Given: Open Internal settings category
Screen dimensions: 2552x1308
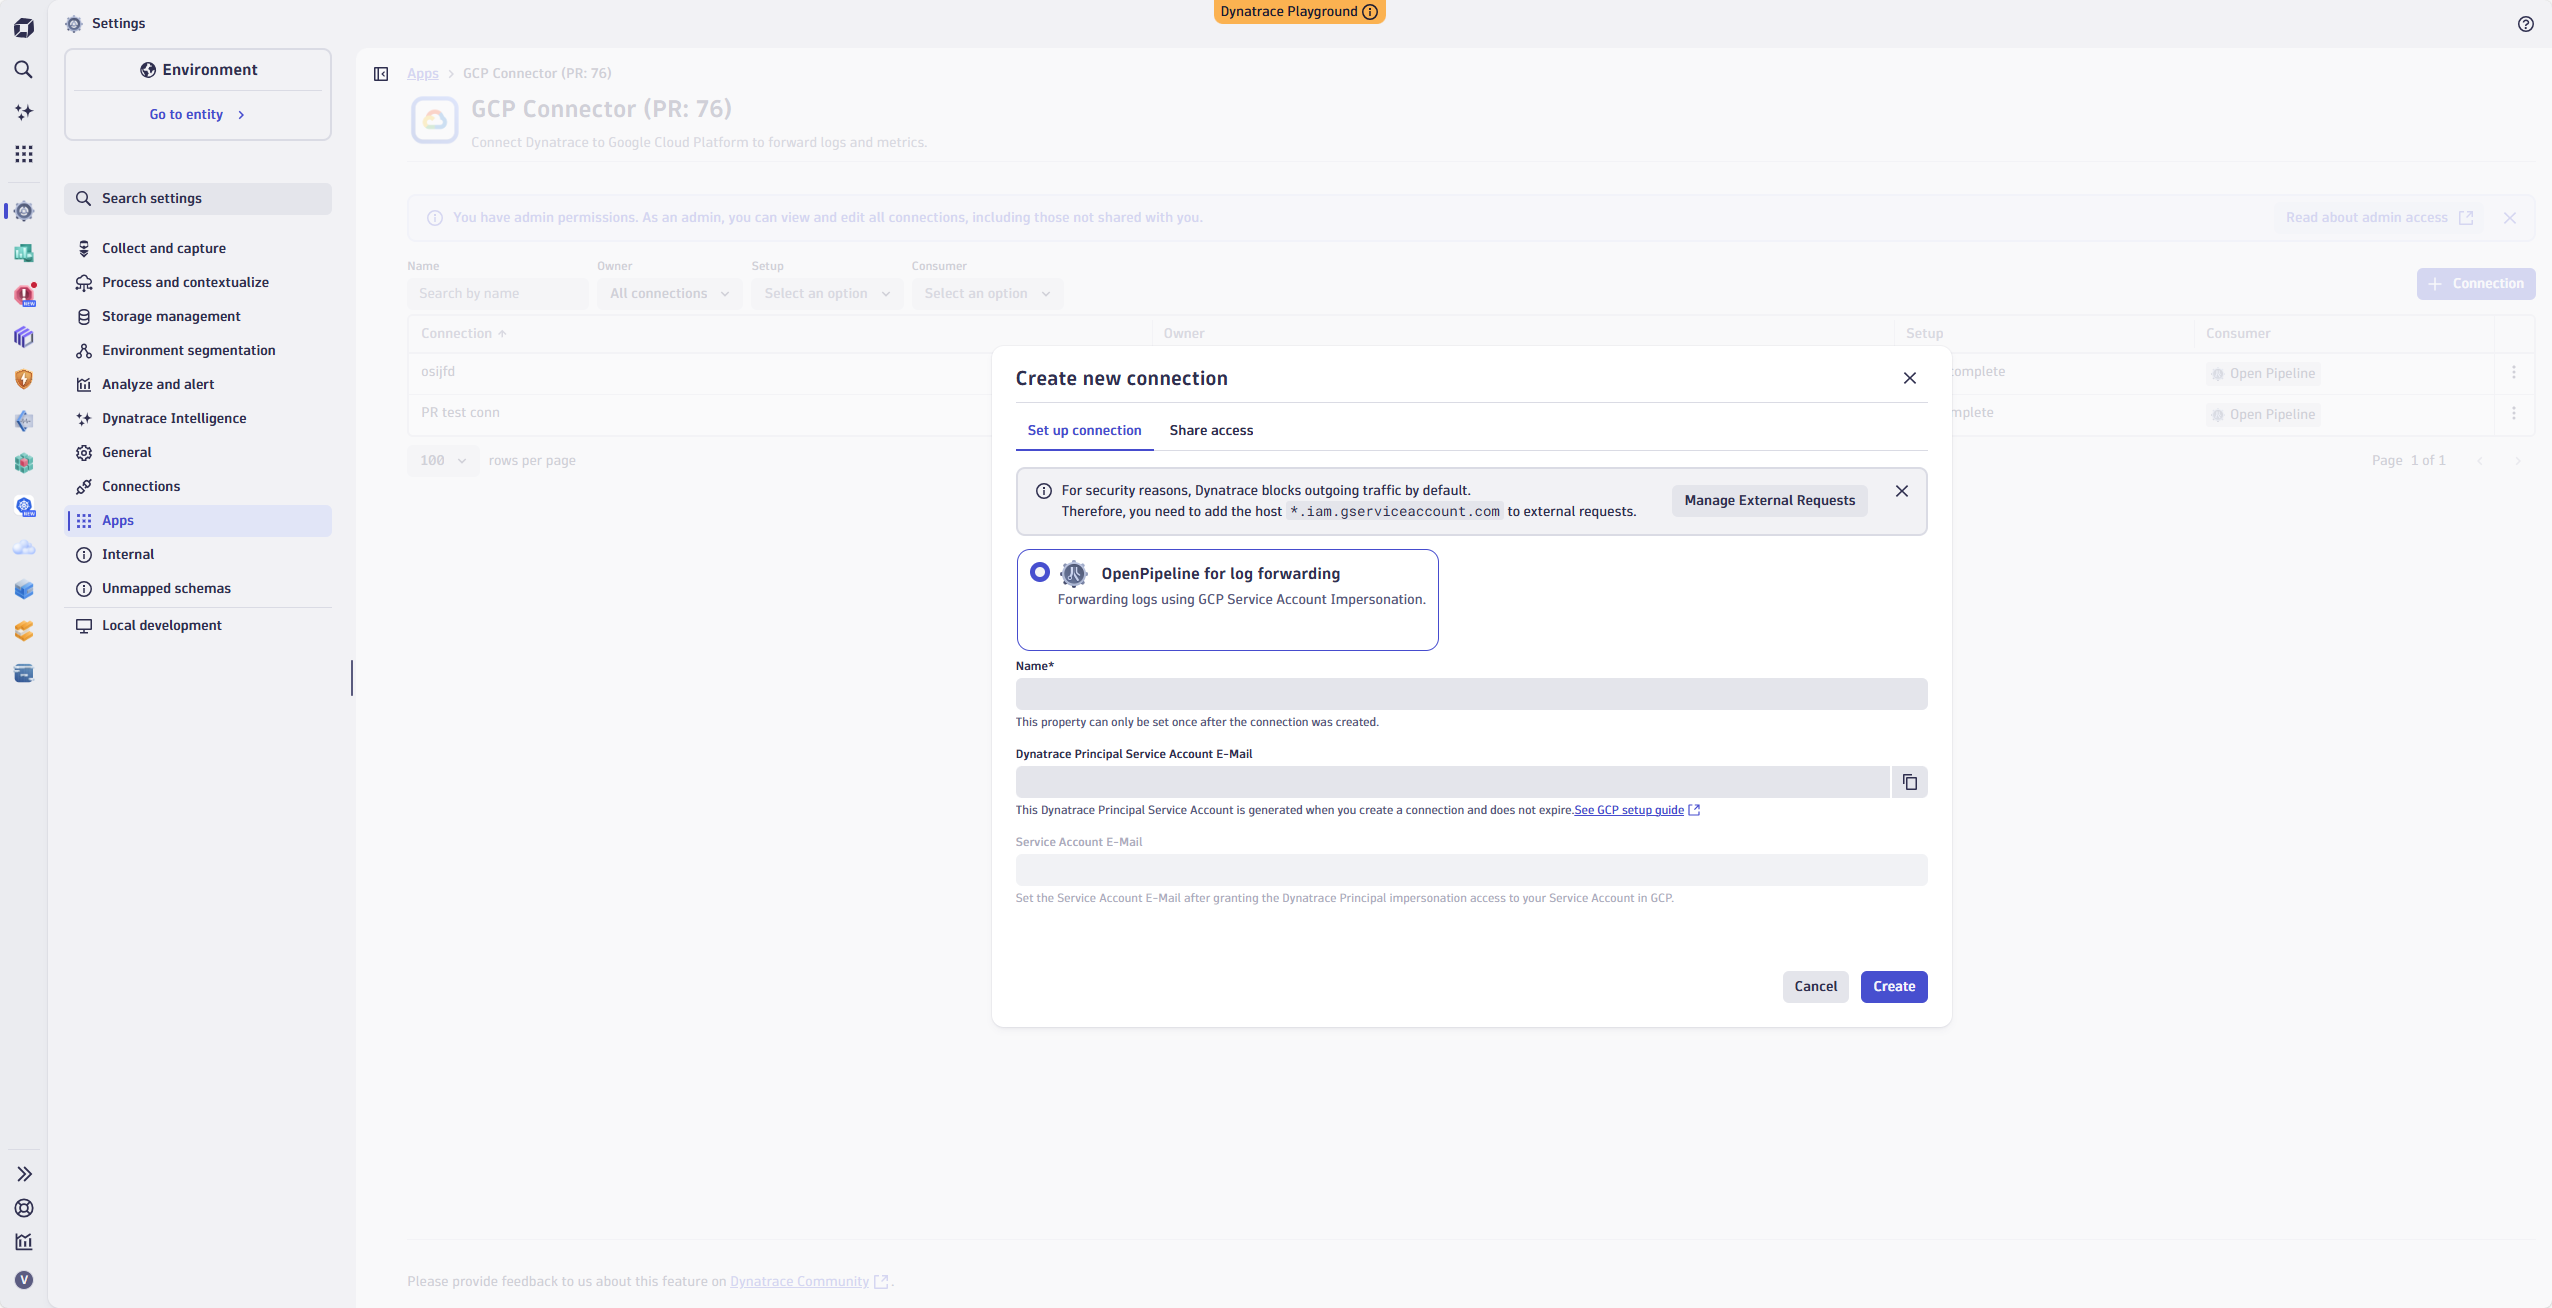Looking at the screenshot, I should [198, 554].
